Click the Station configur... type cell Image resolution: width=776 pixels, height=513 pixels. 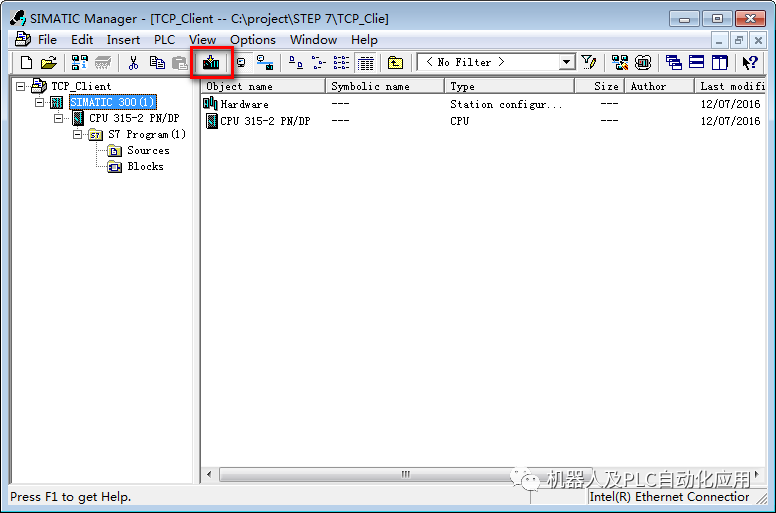tap(506, 104)
